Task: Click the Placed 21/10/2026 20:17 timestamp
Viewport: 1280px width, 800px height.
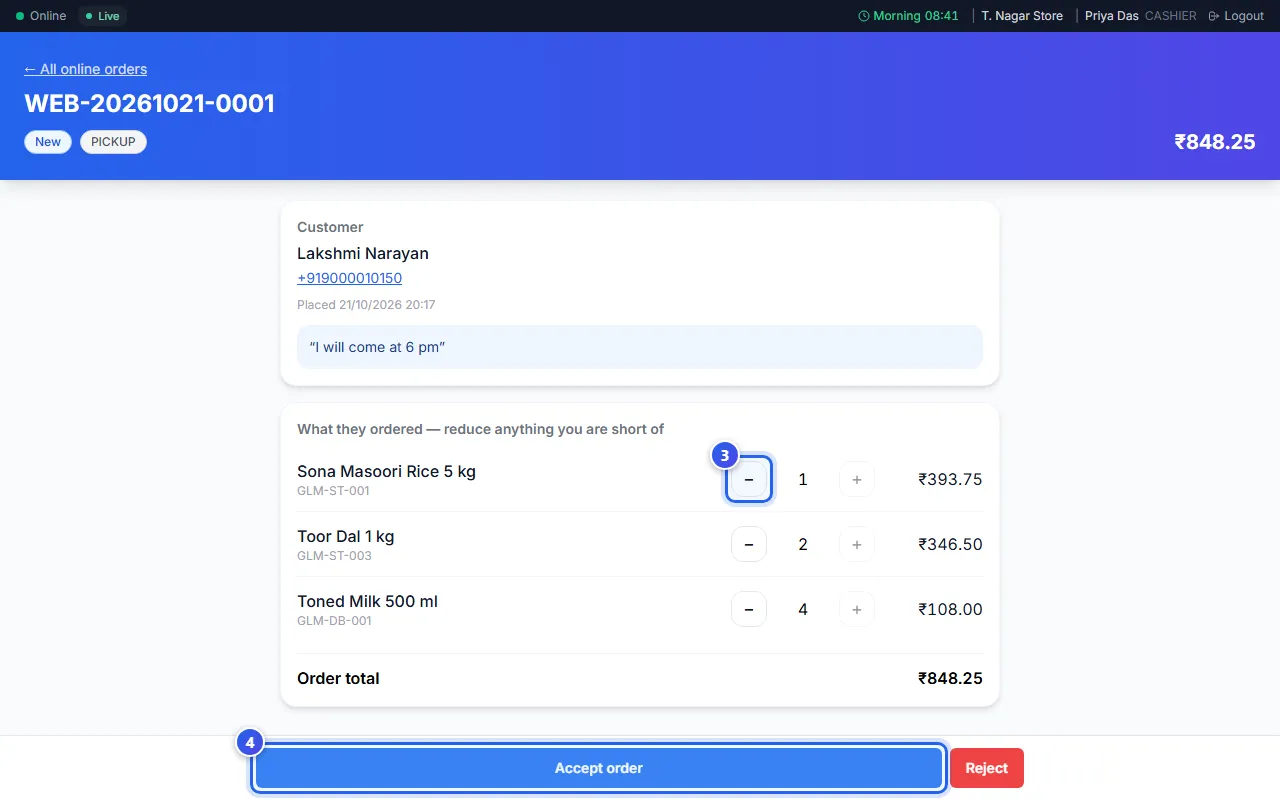Action: point(366,305)
